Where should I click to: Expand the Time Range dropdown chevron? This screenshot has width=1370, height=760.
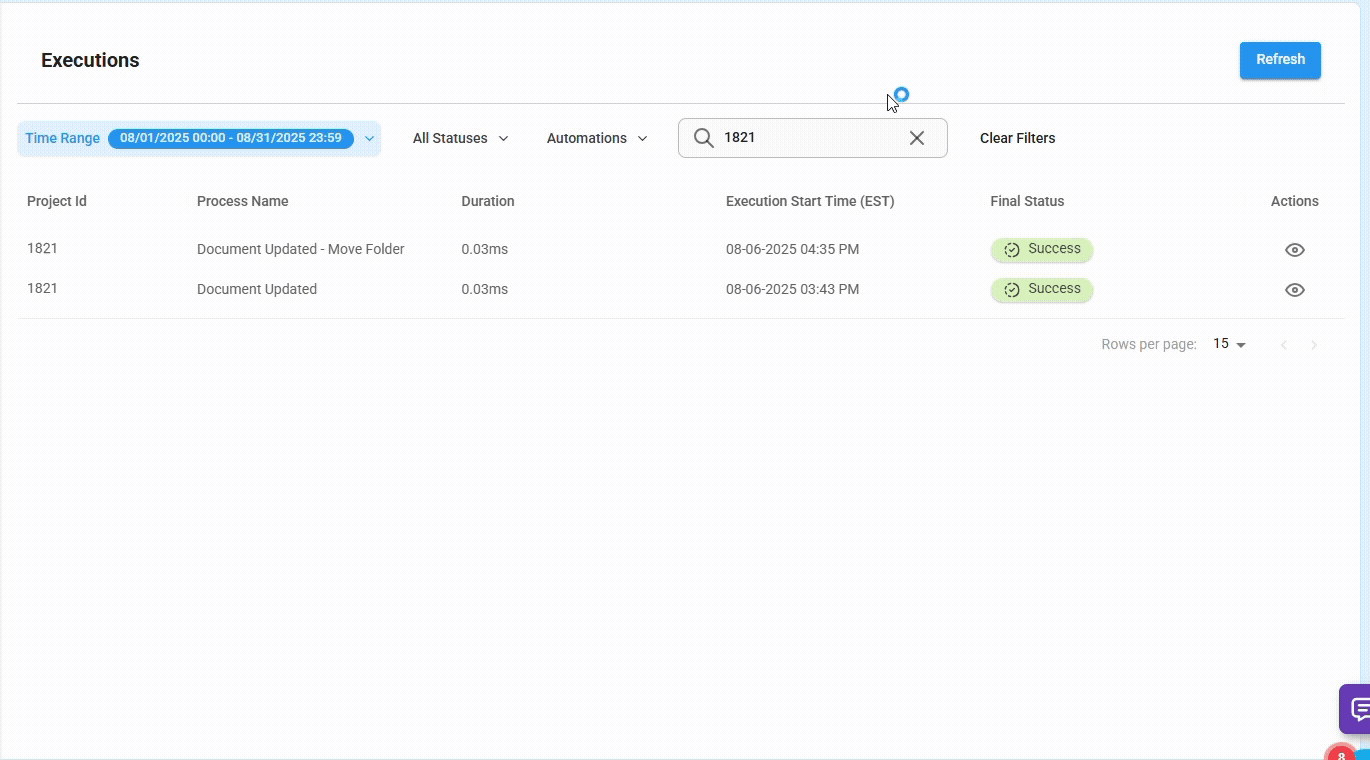(x=369, y=138)
